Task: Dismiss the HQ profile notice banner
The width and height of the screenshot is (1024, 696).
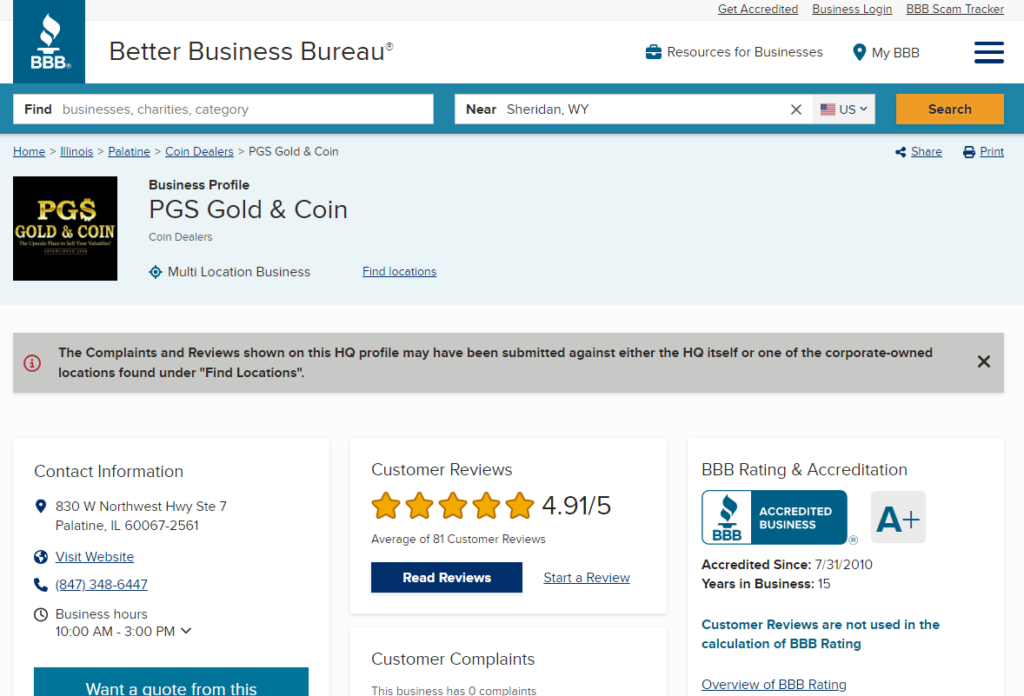Action: tap(984, 362)
